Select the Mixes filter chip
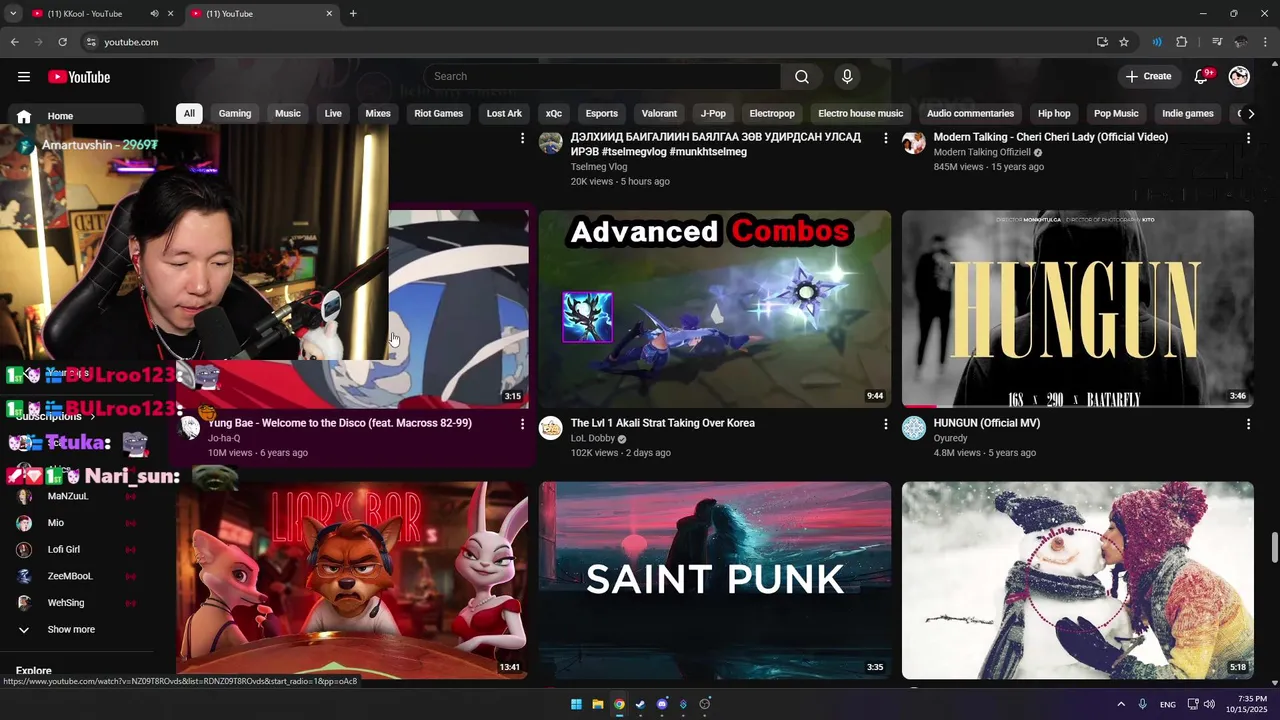This screenshot has height=720, width=1280. pos(378,114)
